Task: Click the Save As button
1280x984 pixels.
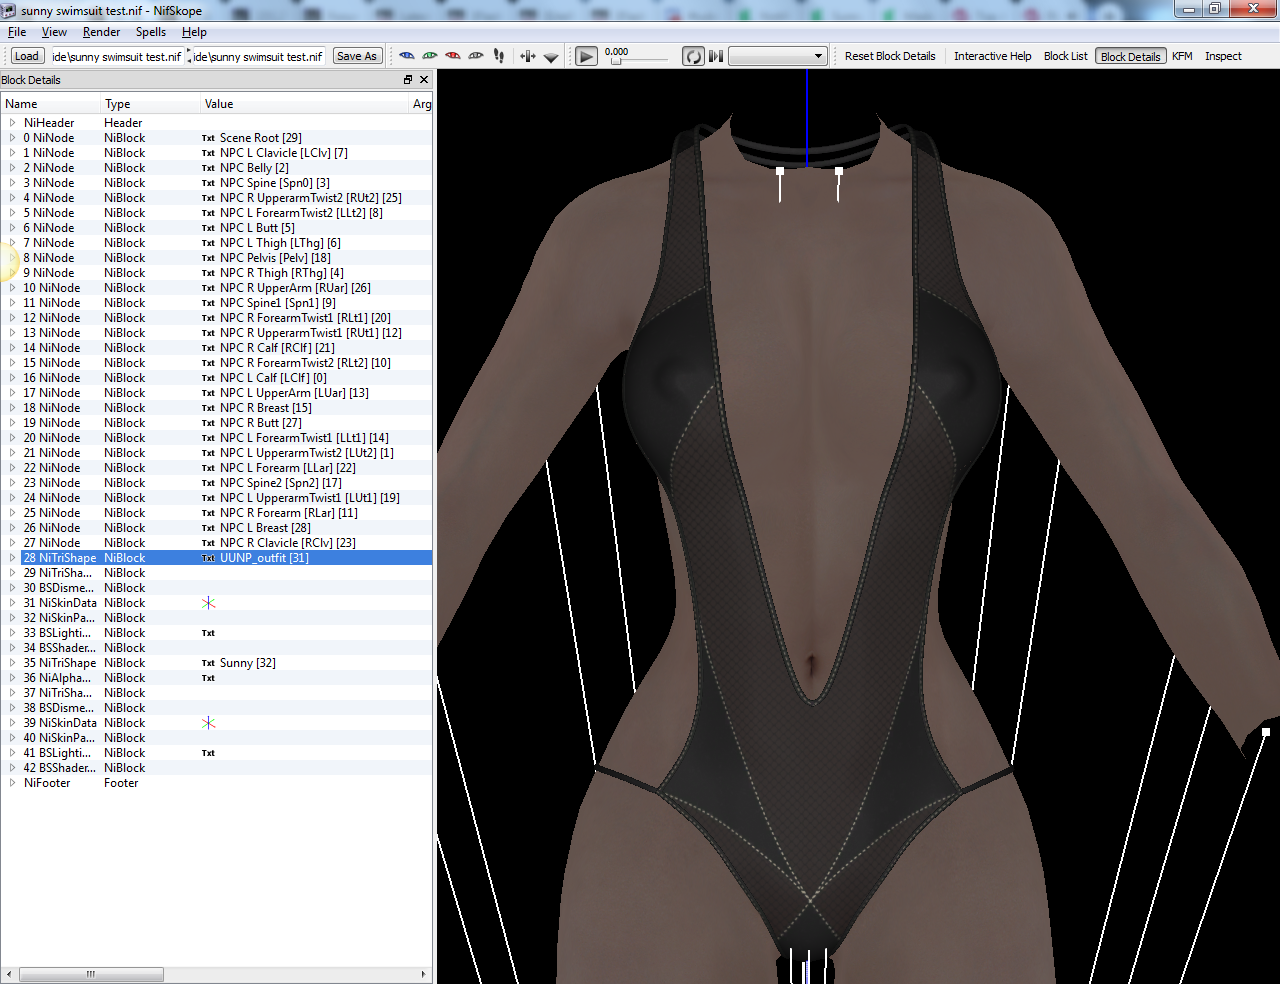Action: (x=357, y=56)
